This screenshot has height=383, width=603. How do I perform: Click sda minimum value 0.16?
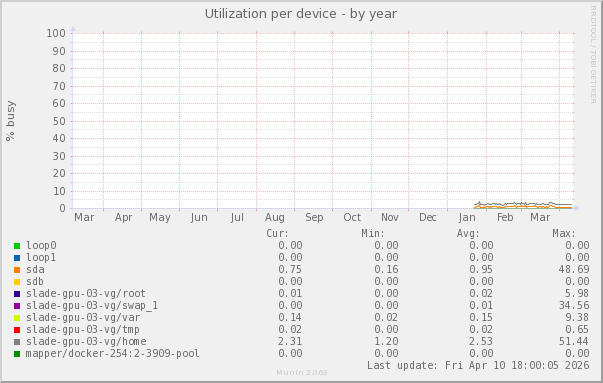[x=386, y=269]
